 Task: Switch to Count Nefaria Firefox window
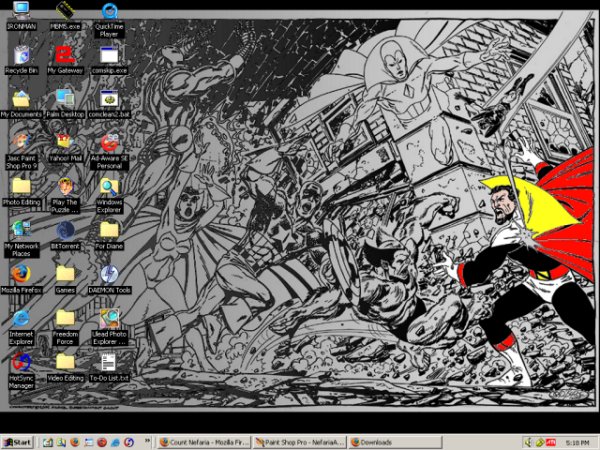tap(204, 442)
